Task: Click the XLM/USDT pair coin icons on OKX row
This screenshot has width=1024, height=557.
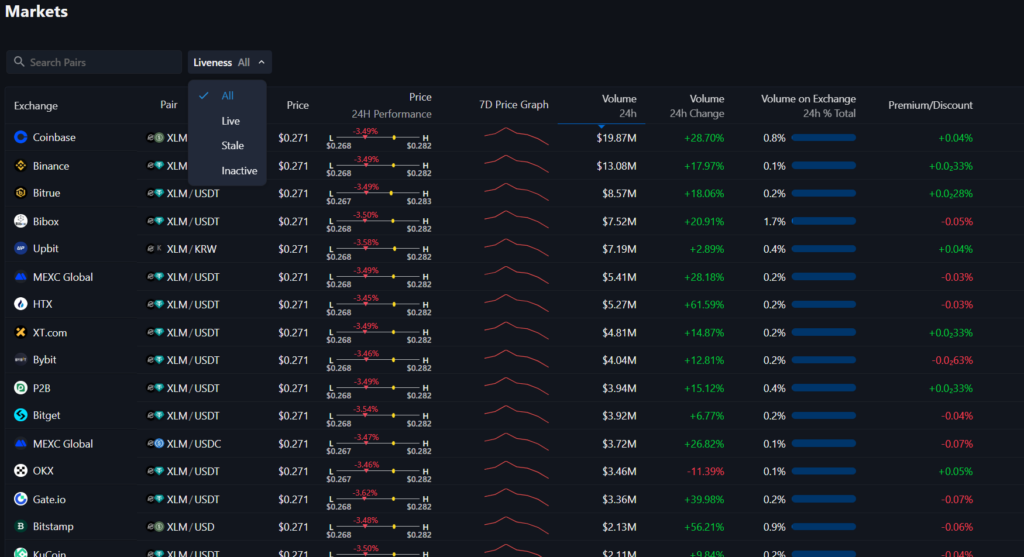Action: tap(155, 471)
